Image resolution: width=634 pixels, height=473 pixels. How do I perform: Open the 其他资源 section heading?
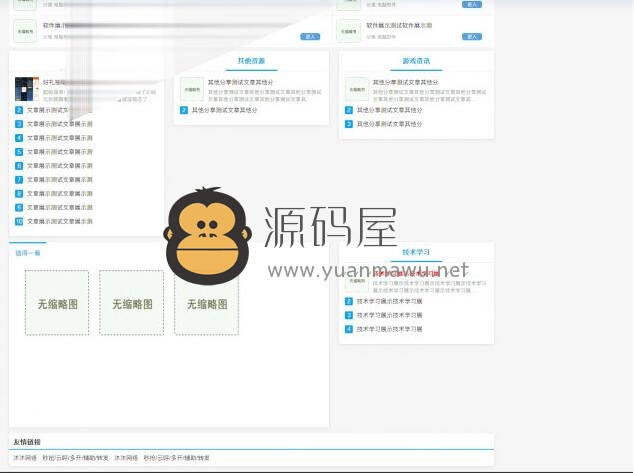pos(251,61)
